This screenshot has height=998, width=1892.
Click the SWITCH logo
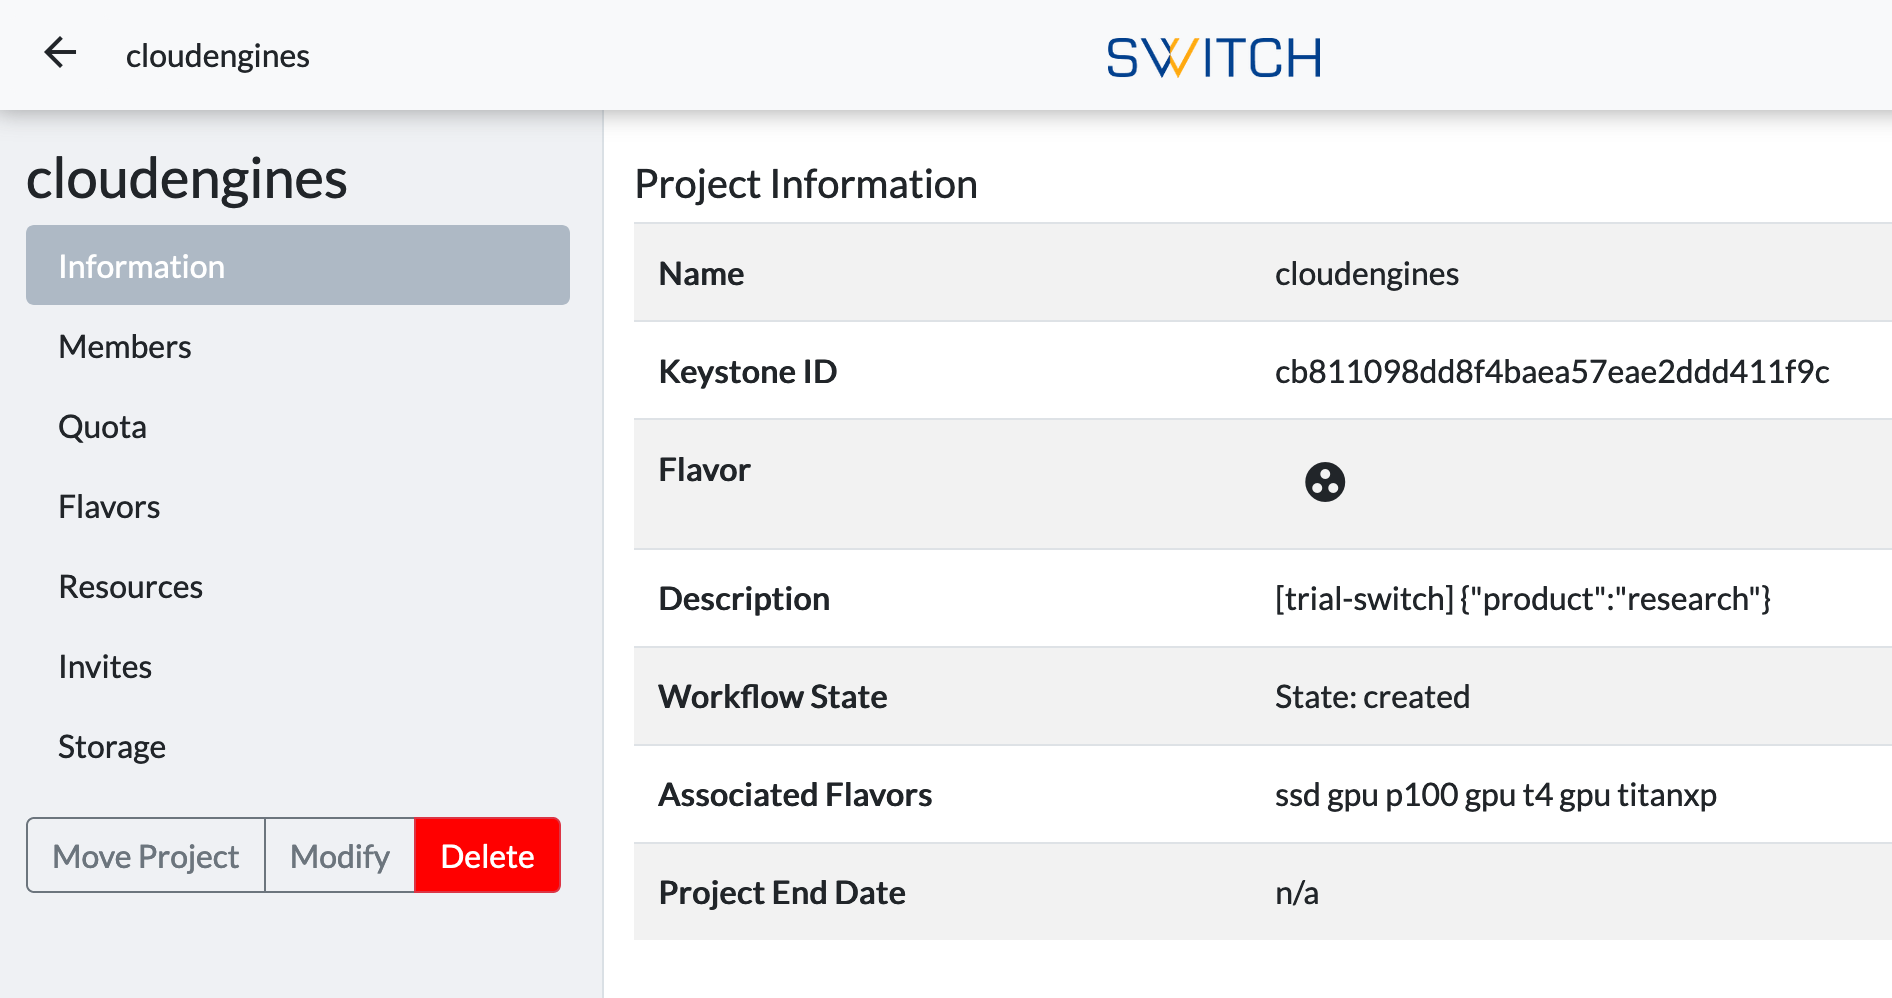point(1214,57)
